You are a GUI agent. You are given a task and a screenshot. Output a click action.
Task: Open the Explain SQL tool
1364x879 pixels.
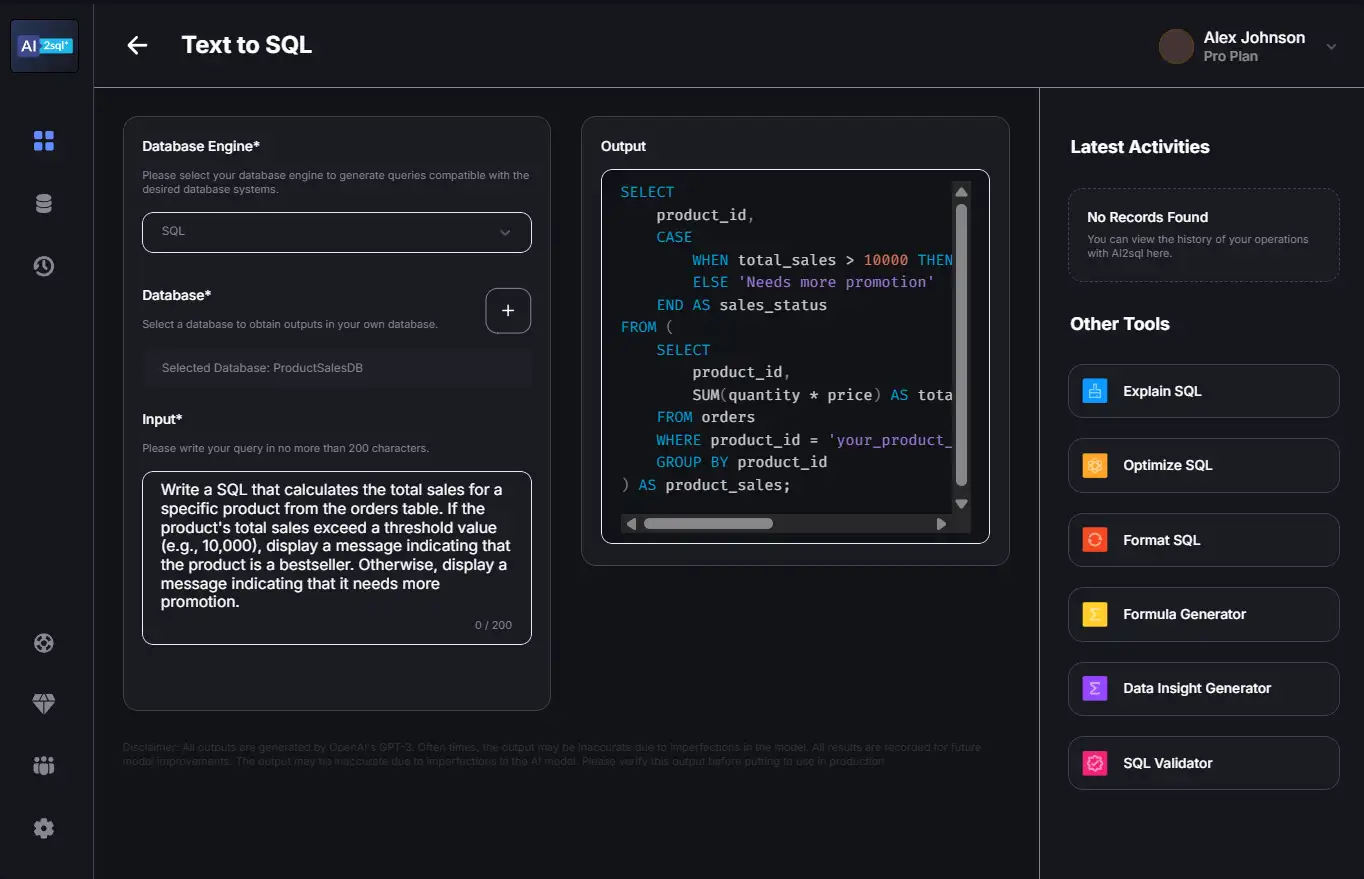(1203, 391)
